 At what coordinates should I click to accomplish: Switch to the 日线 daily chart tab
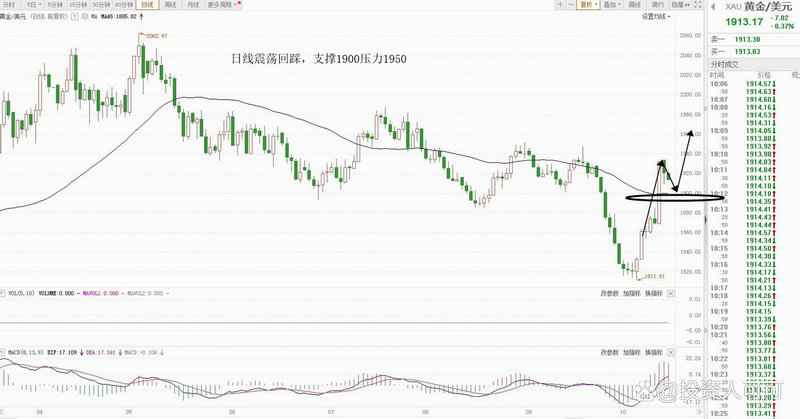146,5
